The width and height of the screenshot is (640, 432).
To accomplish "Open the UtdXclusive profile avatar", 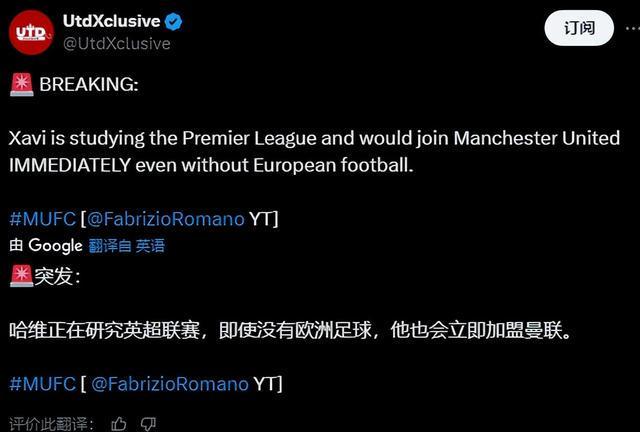I will pos(31,32).
